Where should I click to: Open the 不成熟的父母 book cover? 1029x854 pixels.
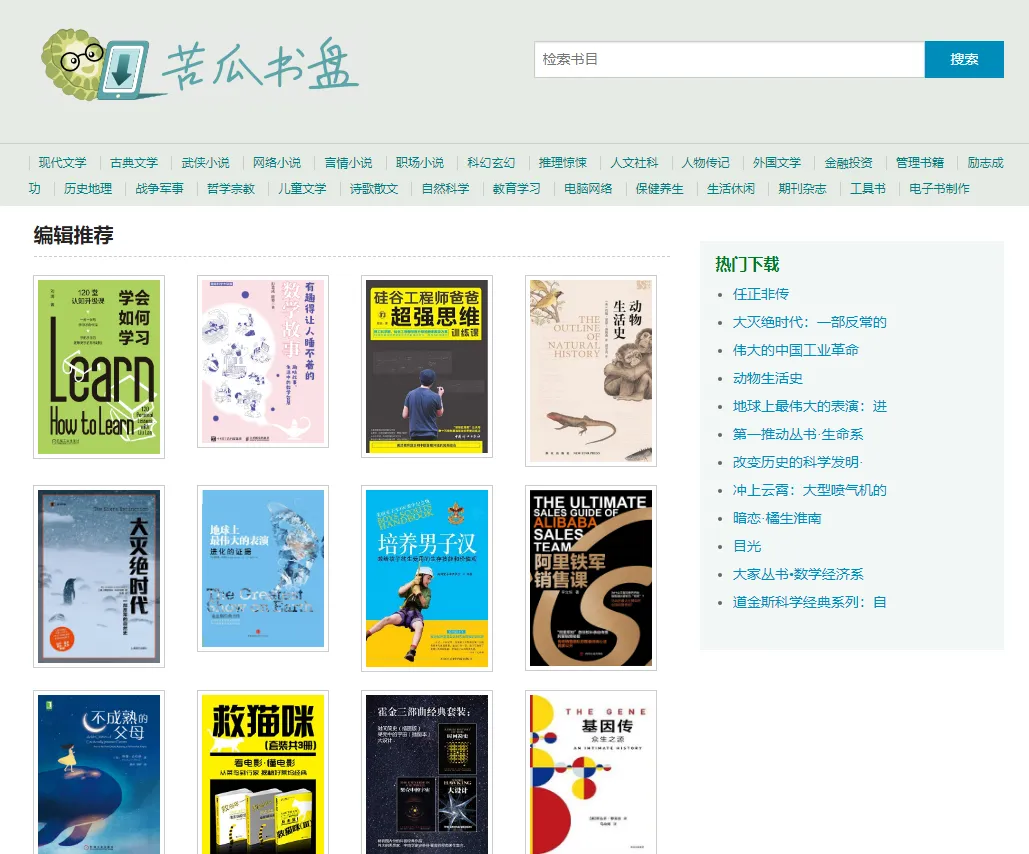[x=99, y=773]
